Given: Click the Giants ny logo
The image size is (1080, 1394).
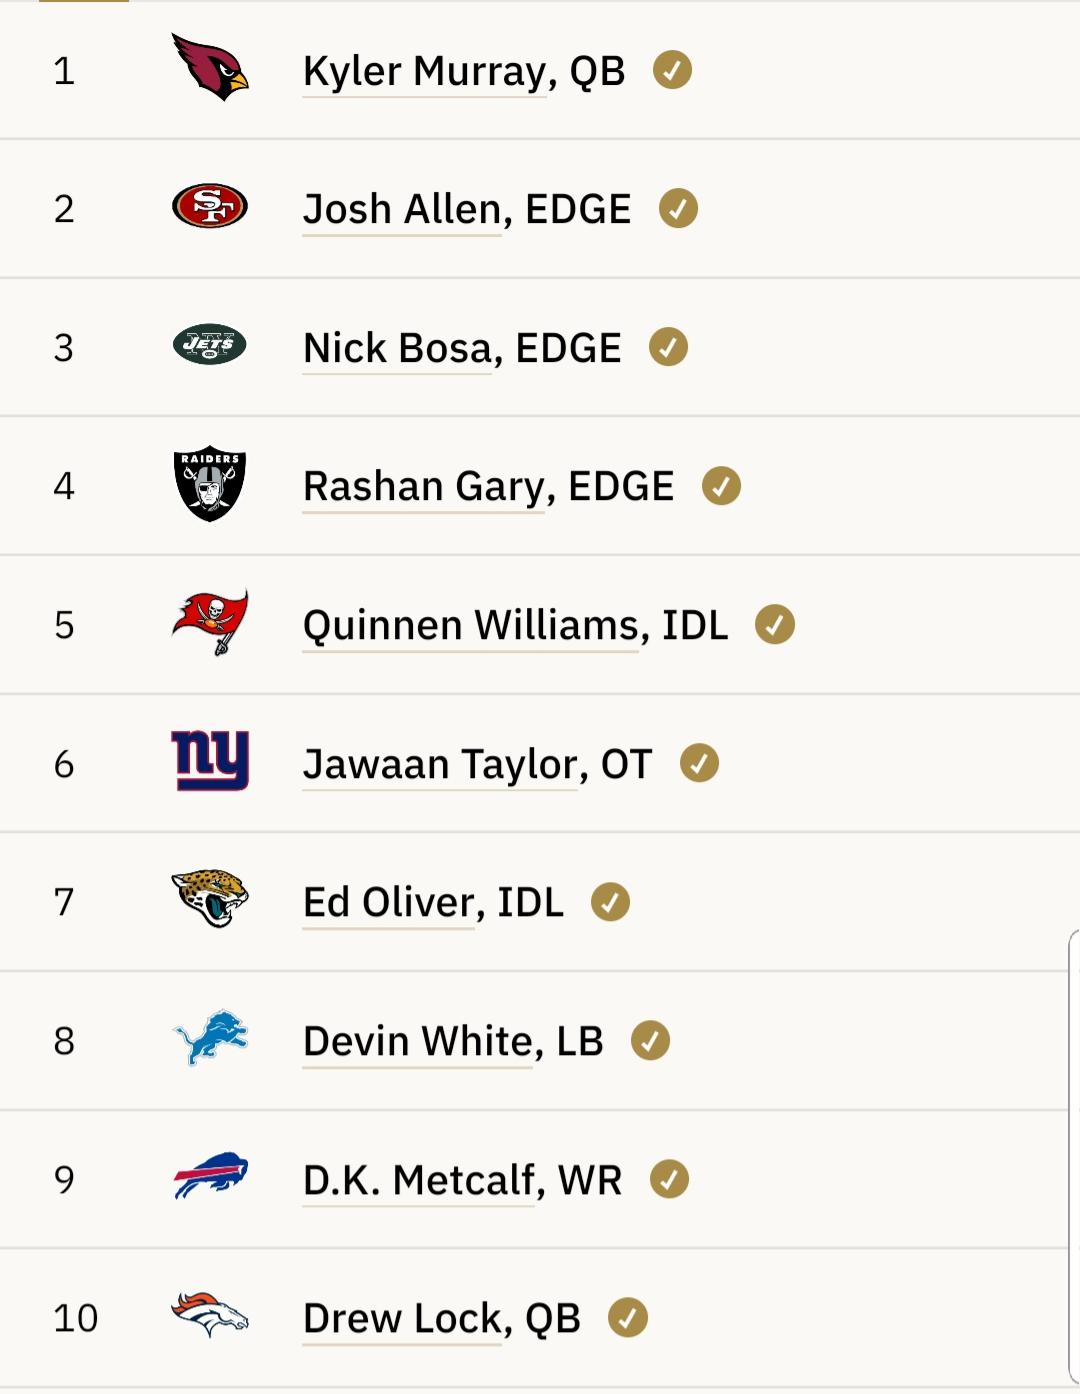Looking at the screenshot, I should pyautogui.click(x=210, y=761).
